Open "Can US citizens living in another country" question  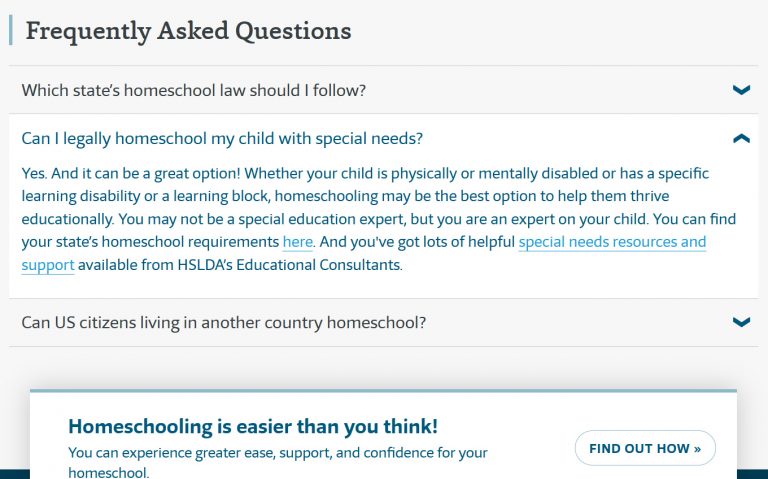224,323
